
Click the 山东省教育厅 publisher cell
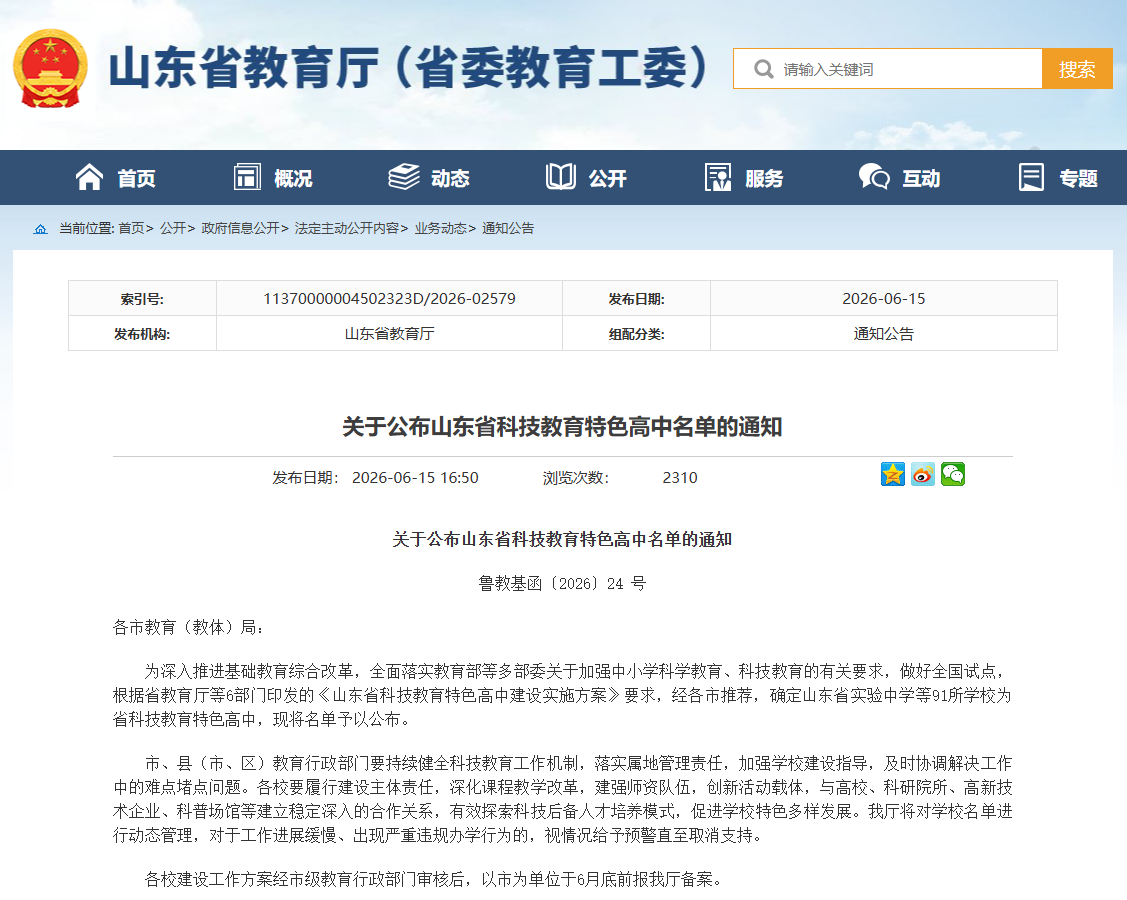tap(390, 334)
